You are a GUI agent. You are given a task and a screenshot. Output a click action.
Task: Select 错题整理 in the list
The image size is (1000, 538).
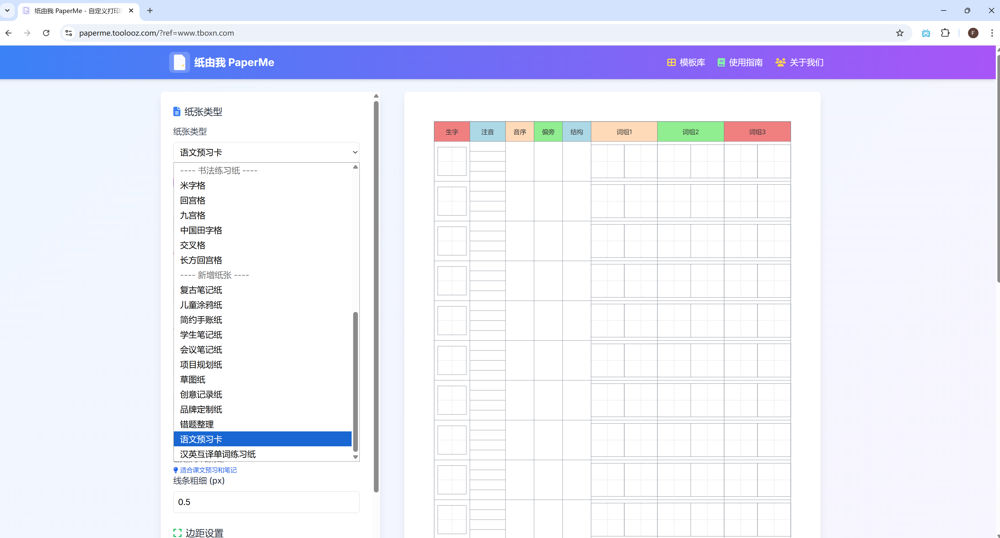coord(197,424)
